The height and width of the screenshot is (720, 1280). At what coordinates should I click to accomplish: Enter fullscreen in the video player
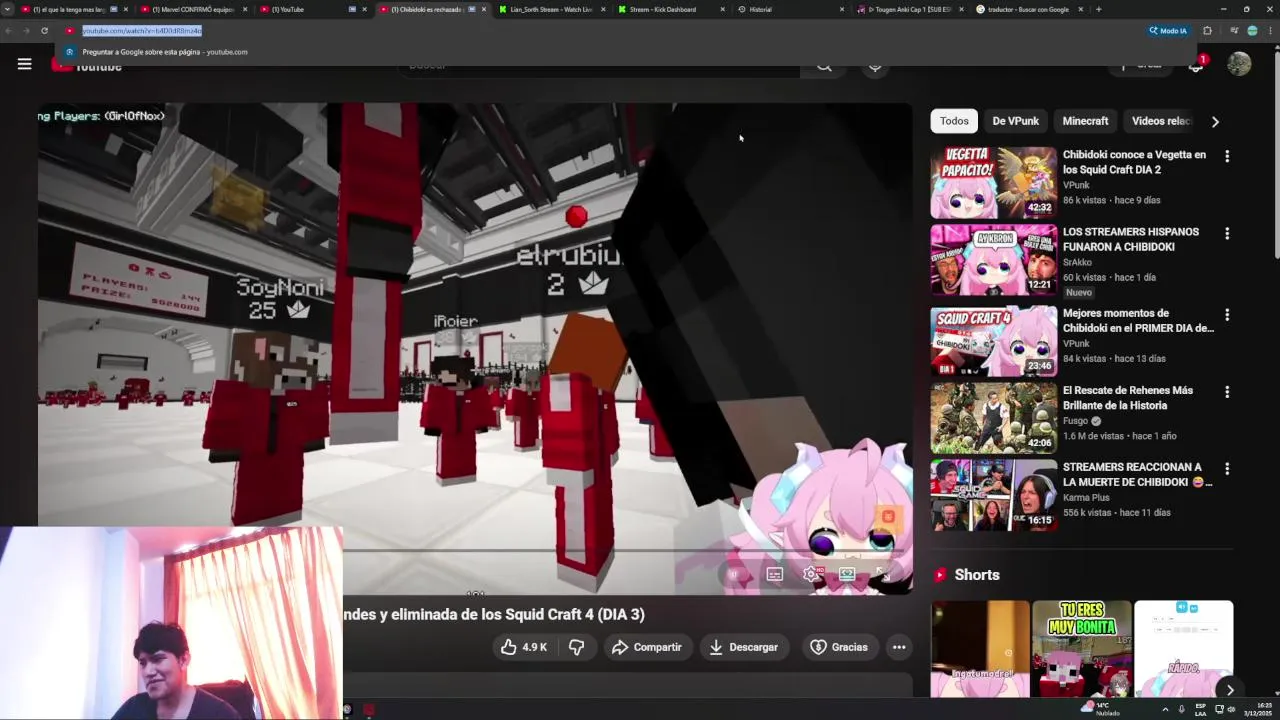pyautogui.click(x=884, y=574)
